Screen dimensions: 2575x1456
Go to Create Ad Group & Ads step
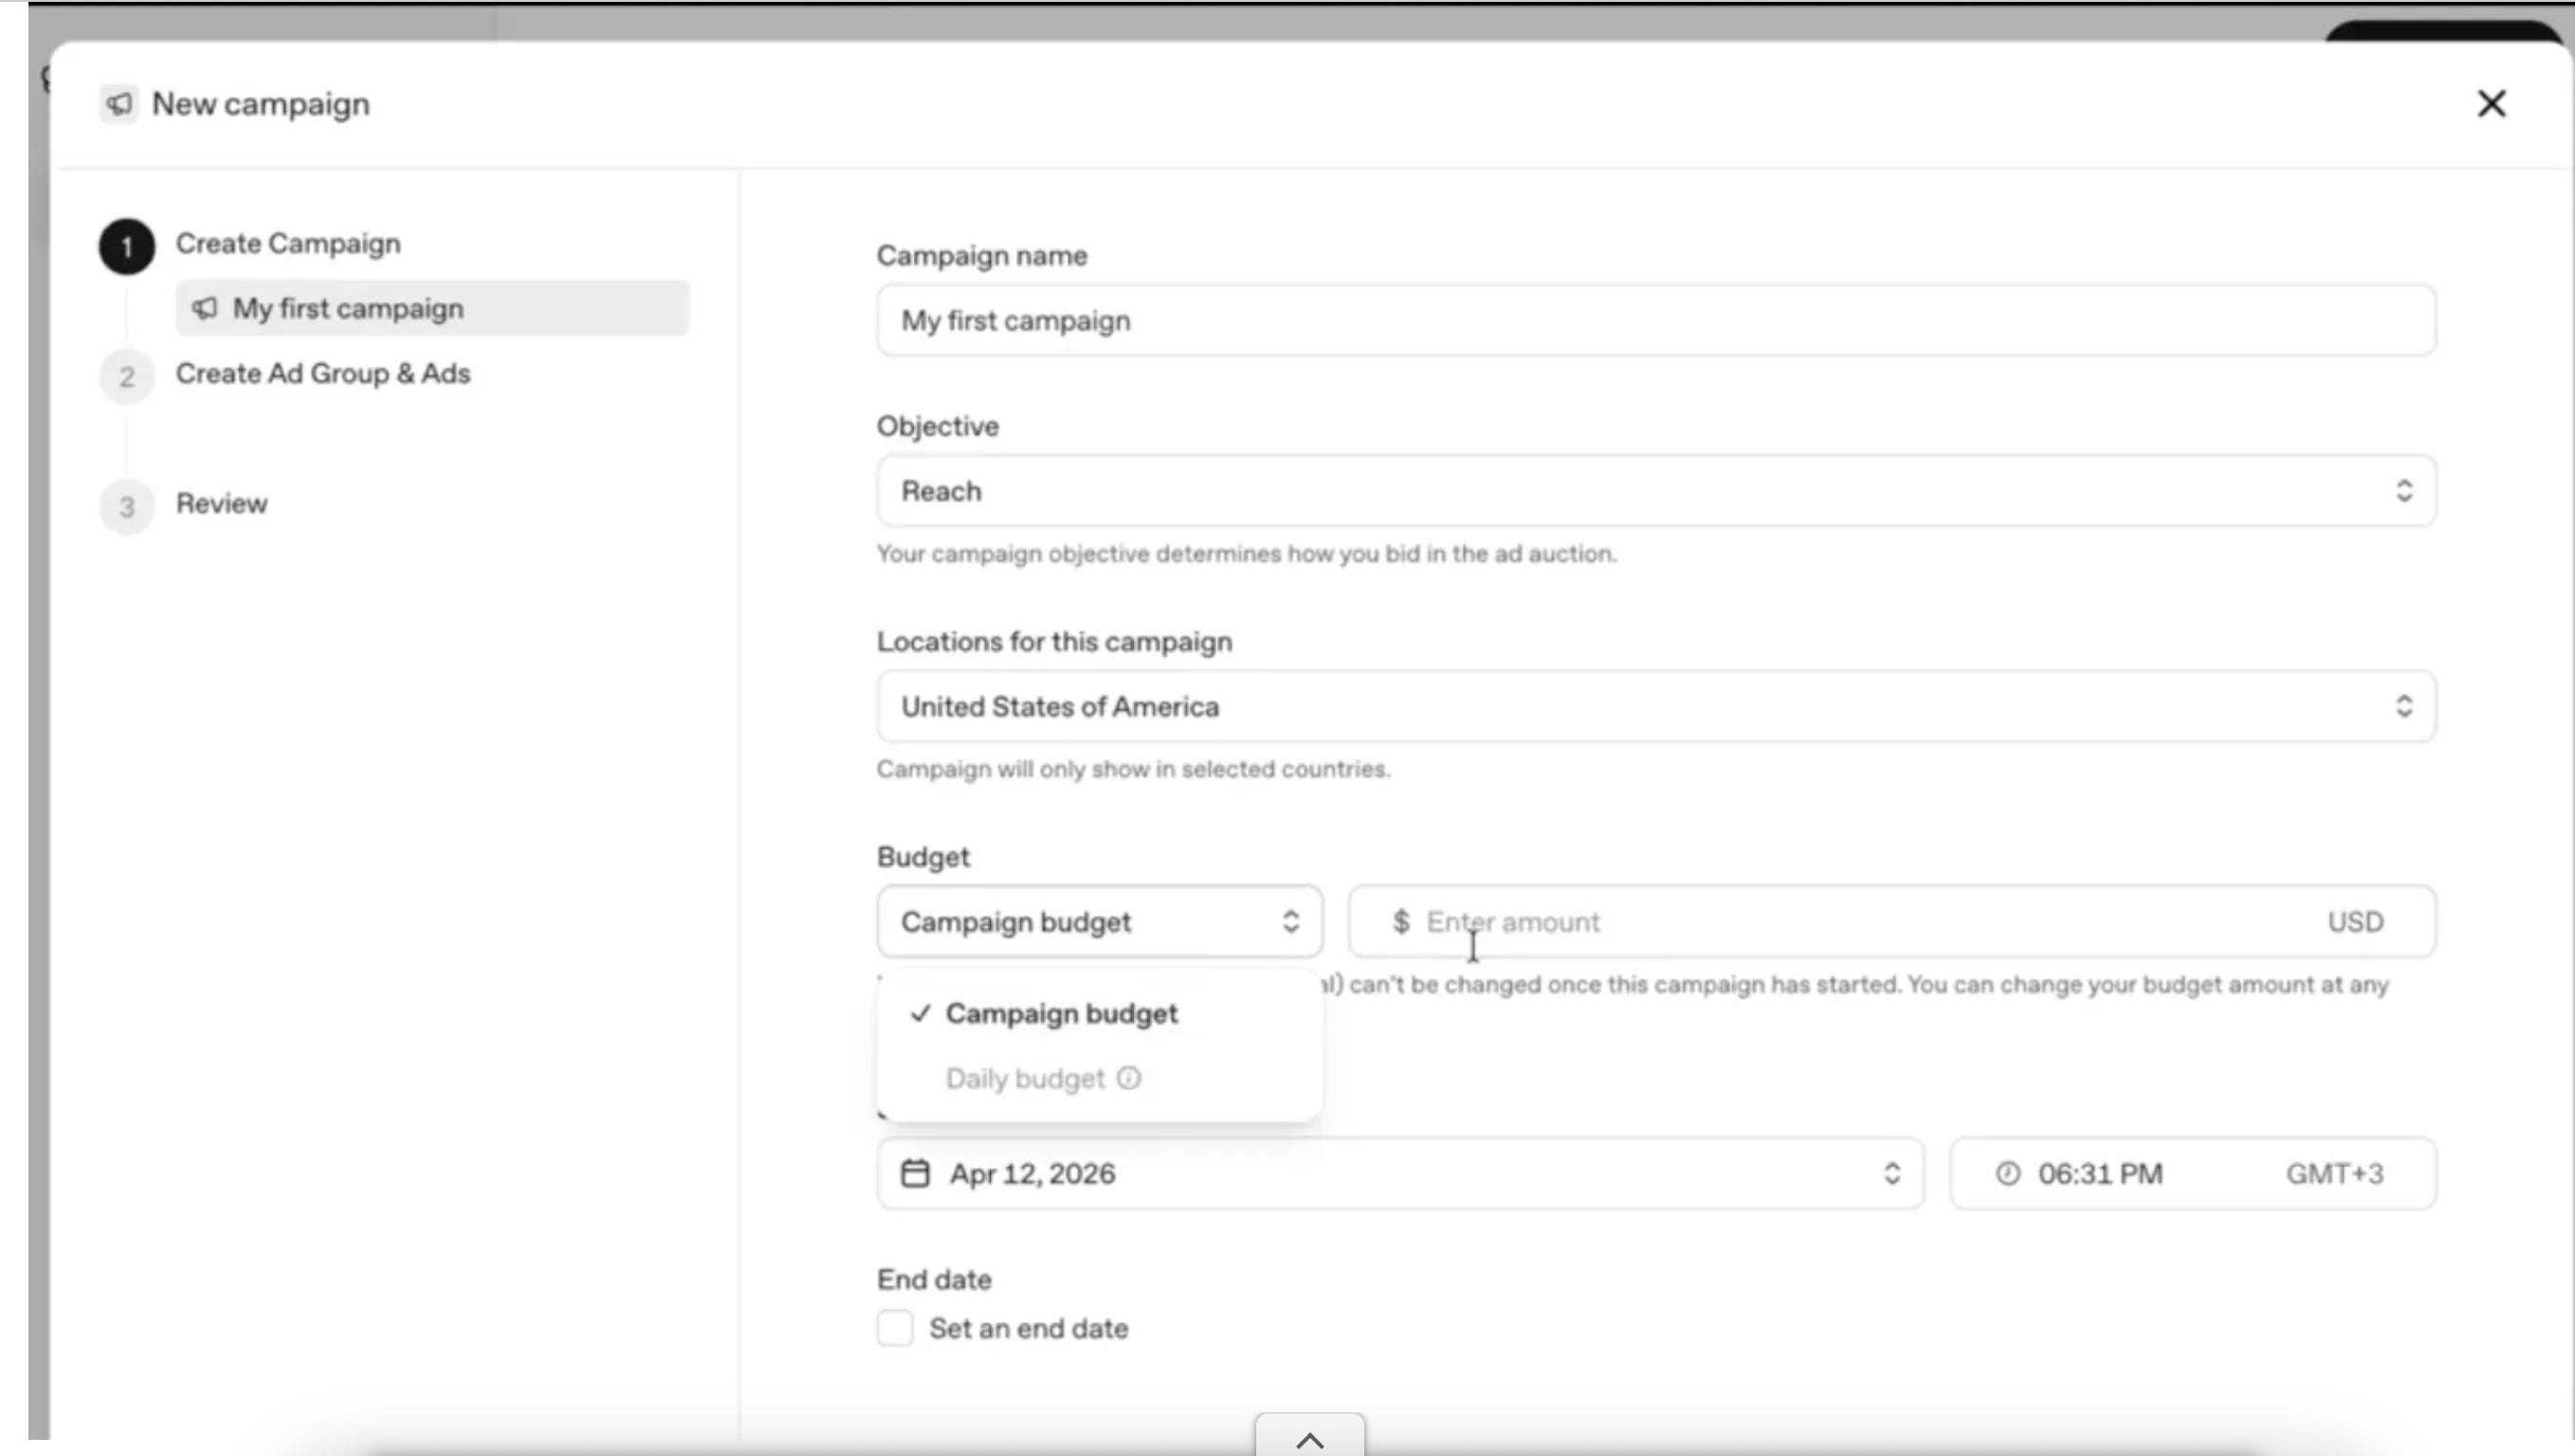coord(322,374)
